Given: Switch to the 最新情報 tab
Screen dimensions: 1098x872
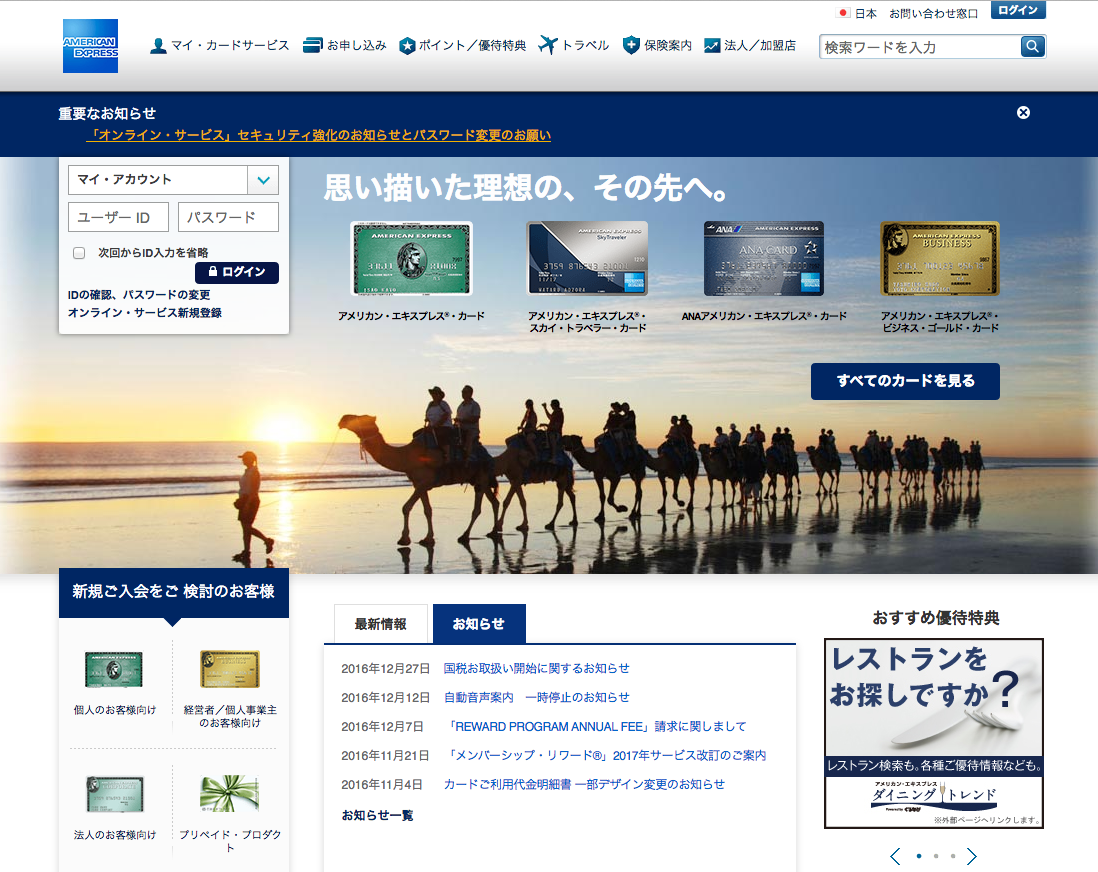Looking at the screenshot, I should click(381, 623).
